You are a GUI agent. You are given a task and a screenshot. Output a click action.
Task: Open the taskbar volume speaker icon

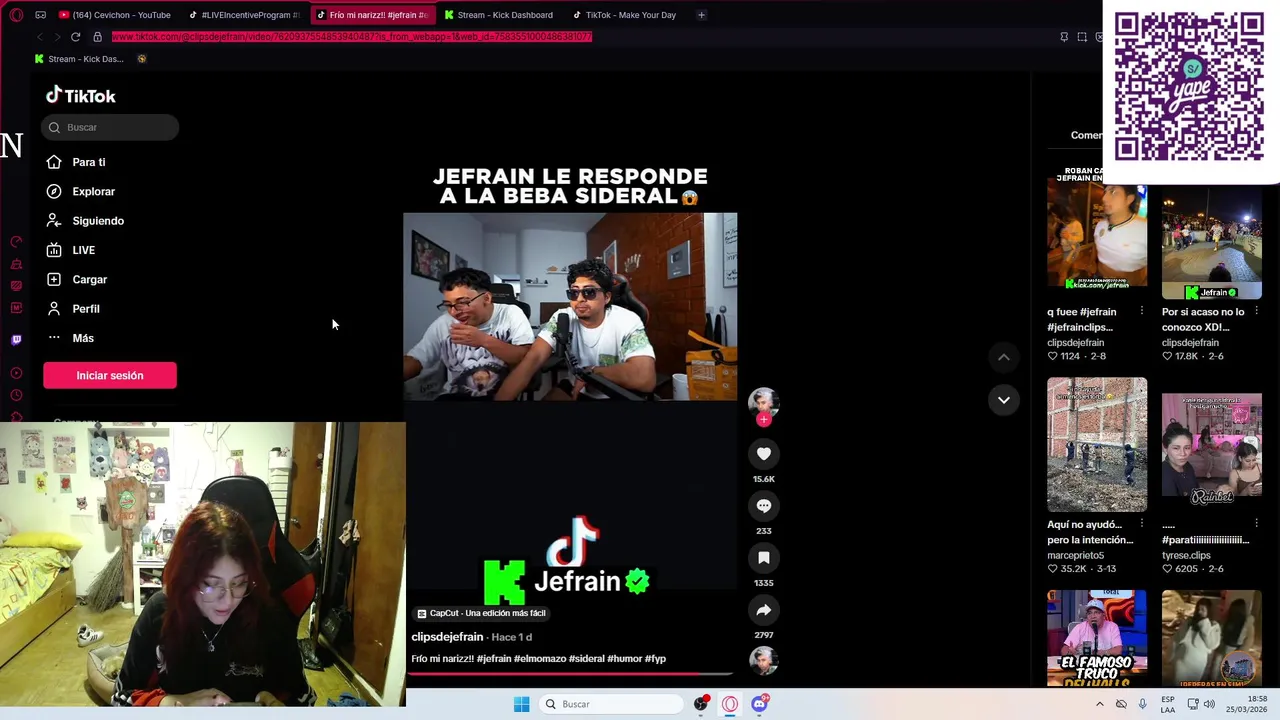tap(1209, 704)
